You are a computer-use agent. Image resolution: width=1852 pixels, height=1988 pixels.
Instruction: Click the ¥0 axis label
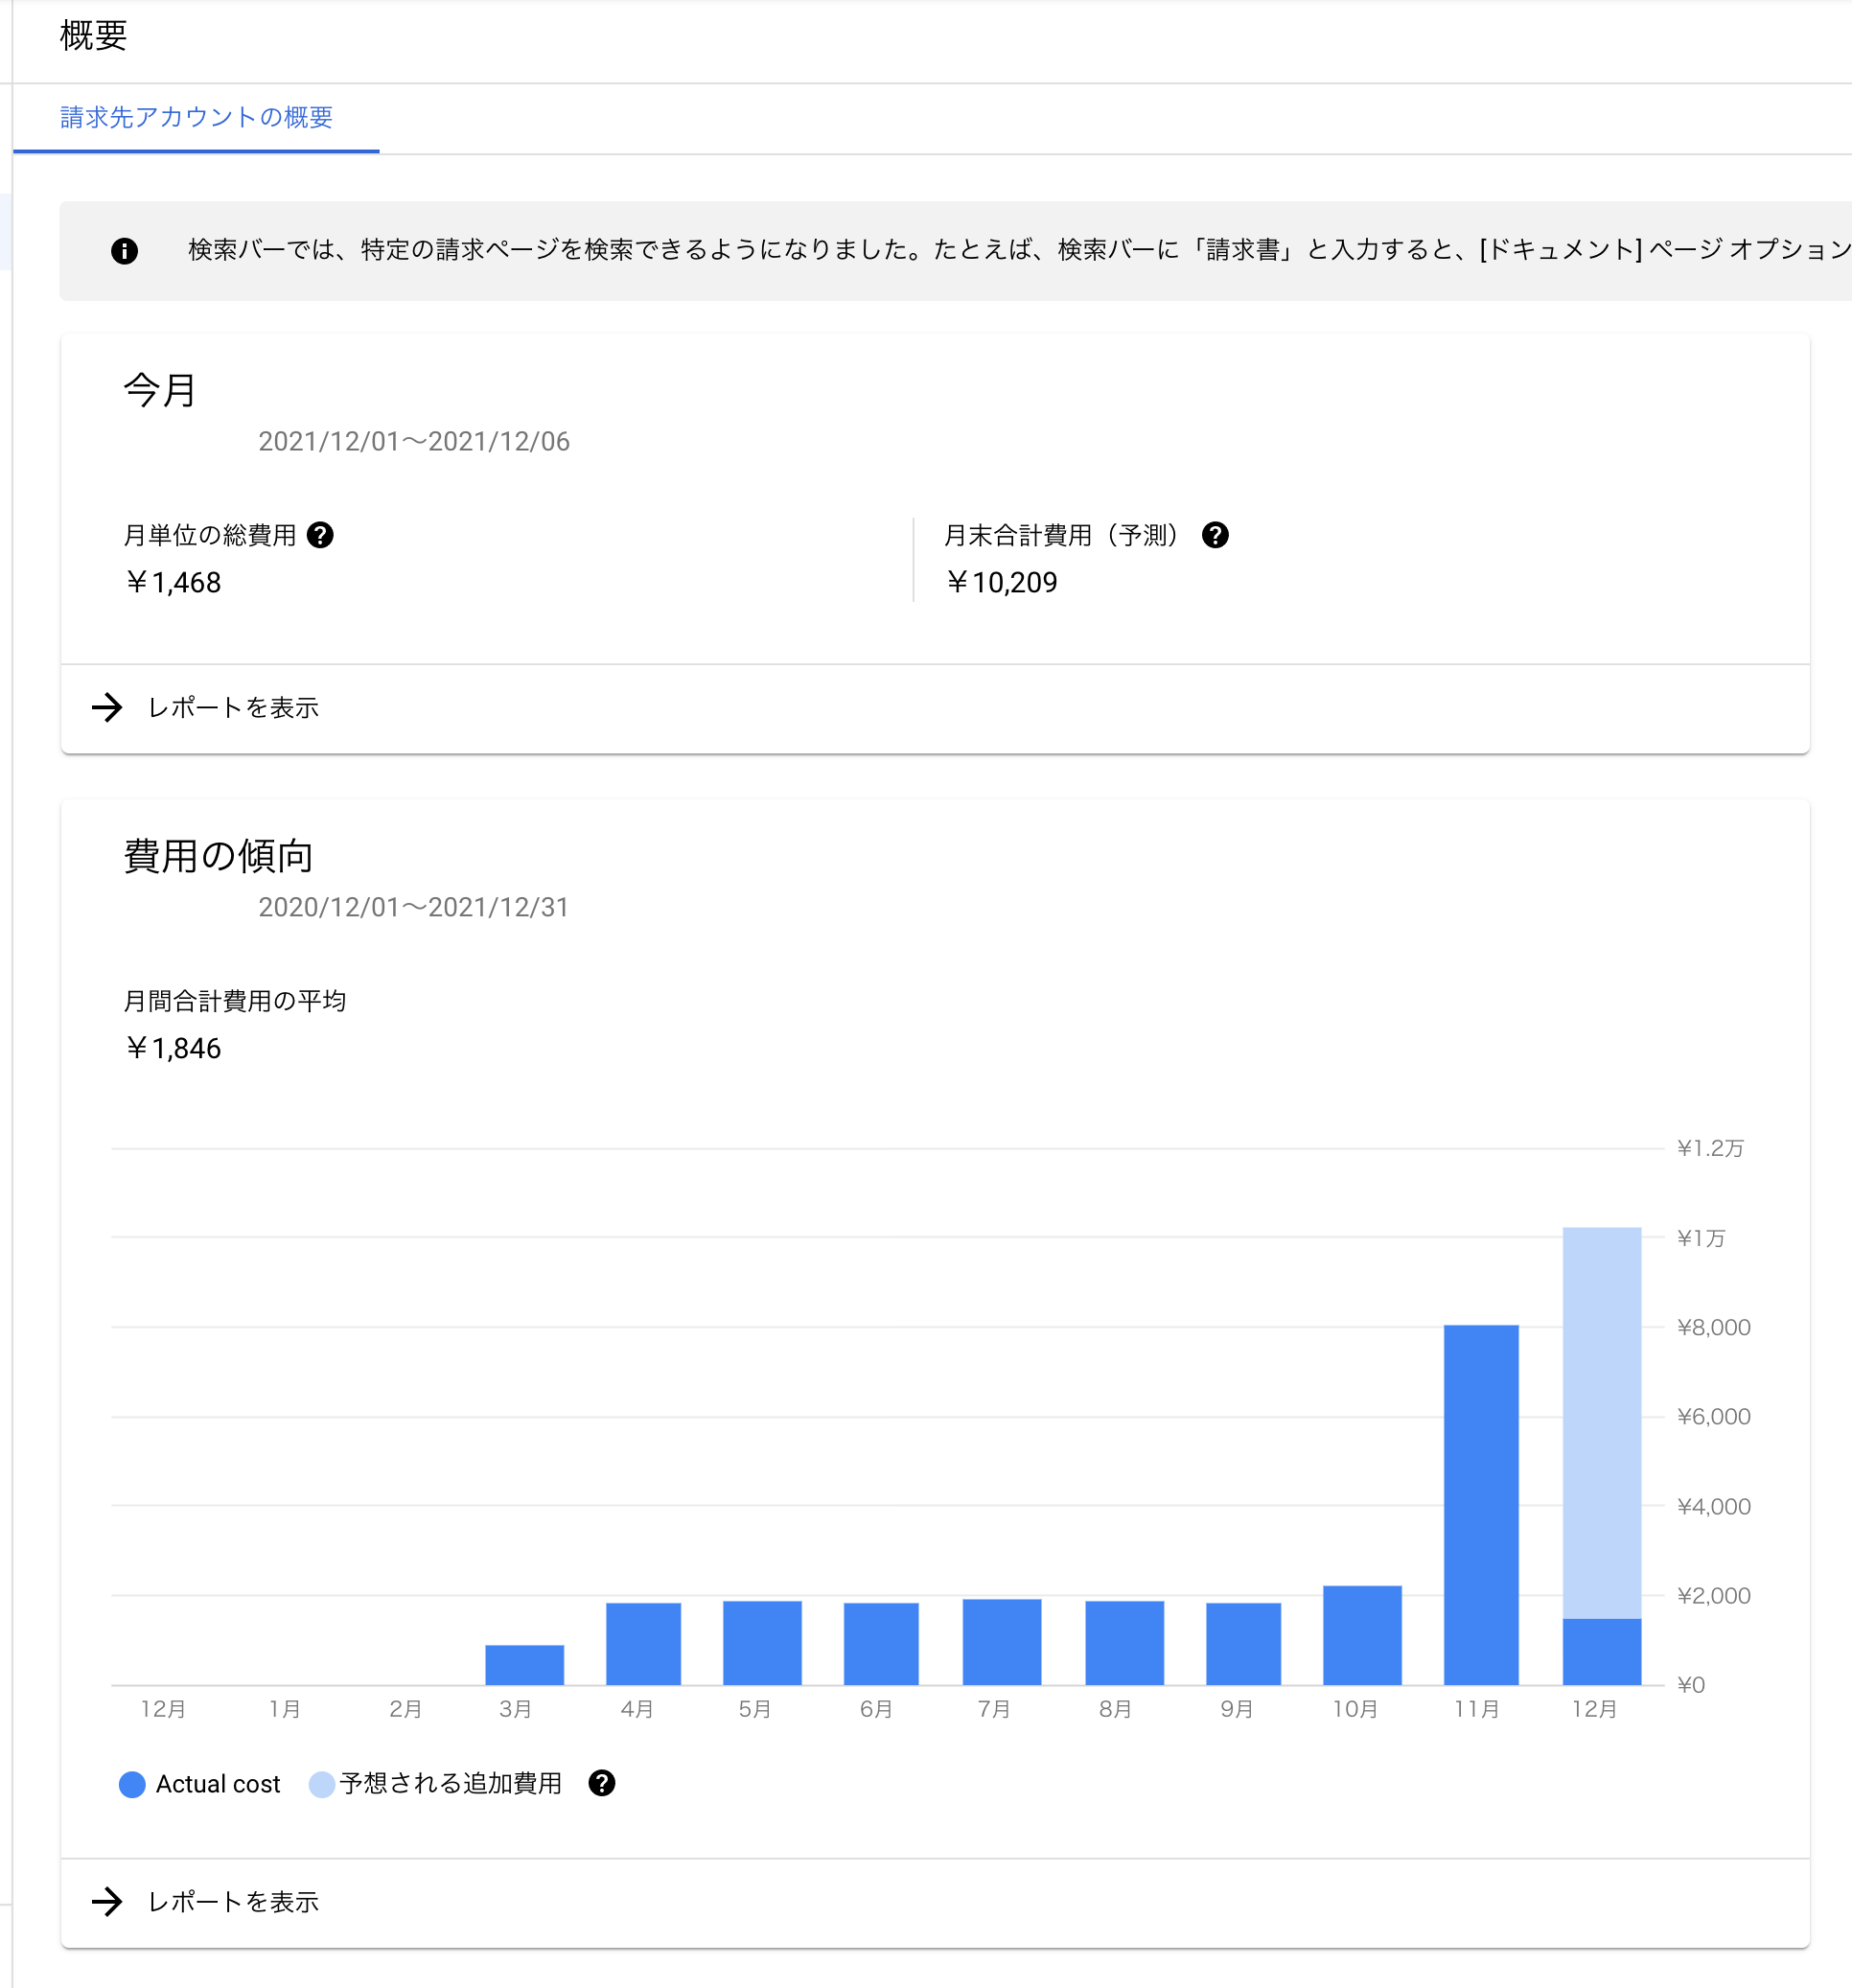[1690, 1685]
